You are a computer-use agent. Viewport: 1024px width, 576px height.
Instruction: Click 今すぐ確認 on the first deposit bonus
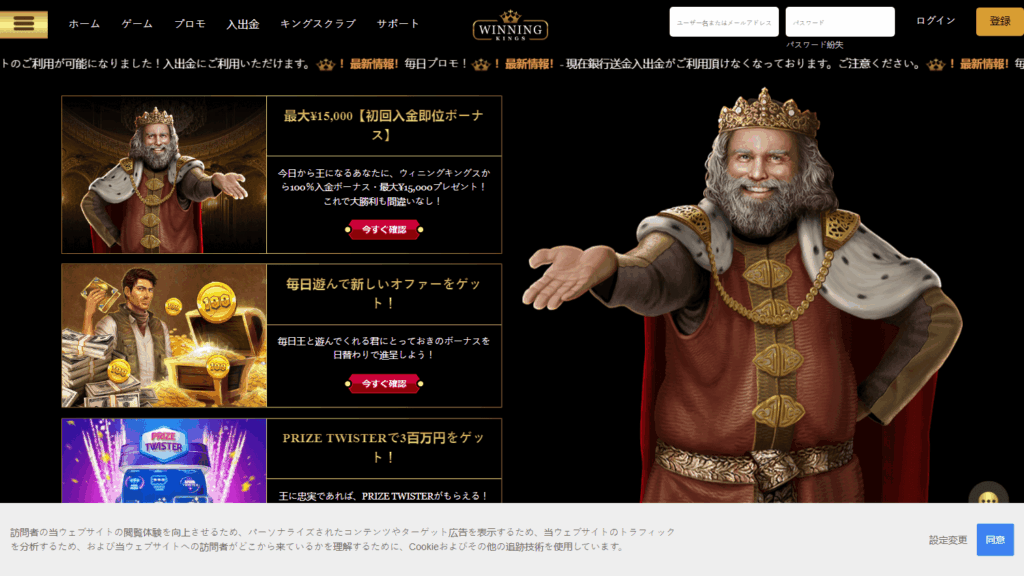click(x=384, y=230)
